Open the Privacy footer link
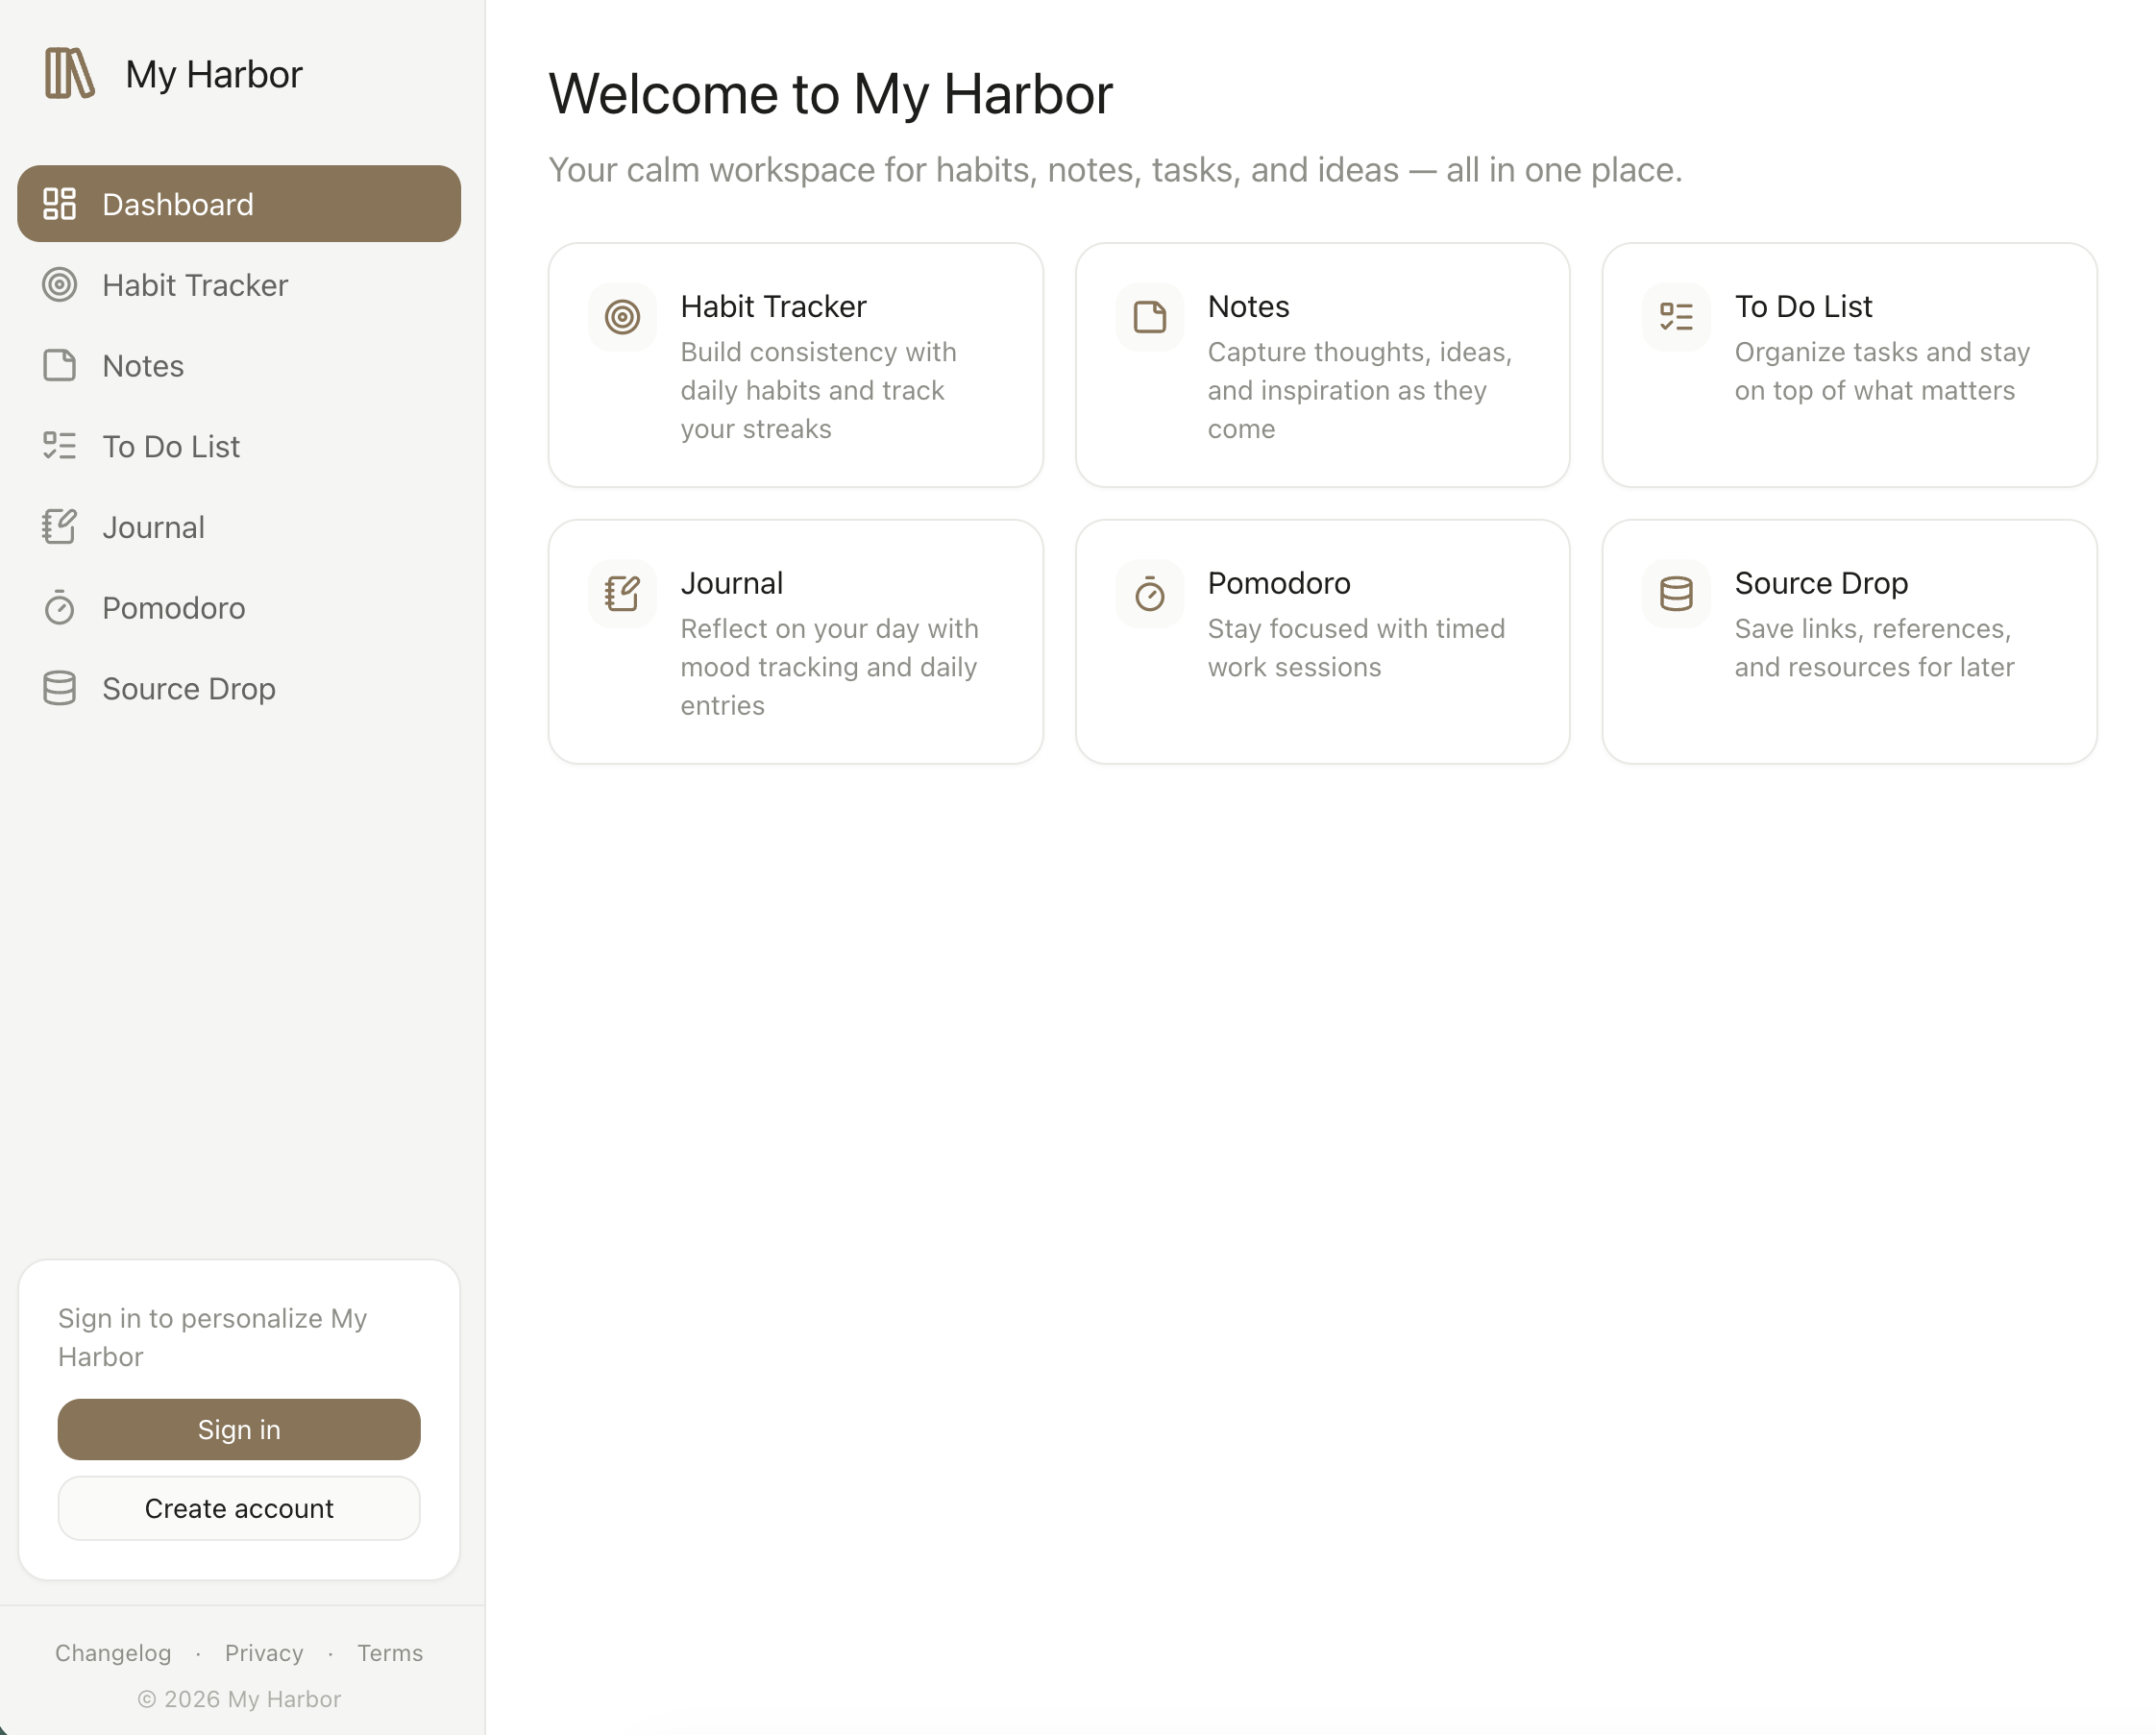This screenshot has width=2156, height=1735. click(x=264, y=1653)
